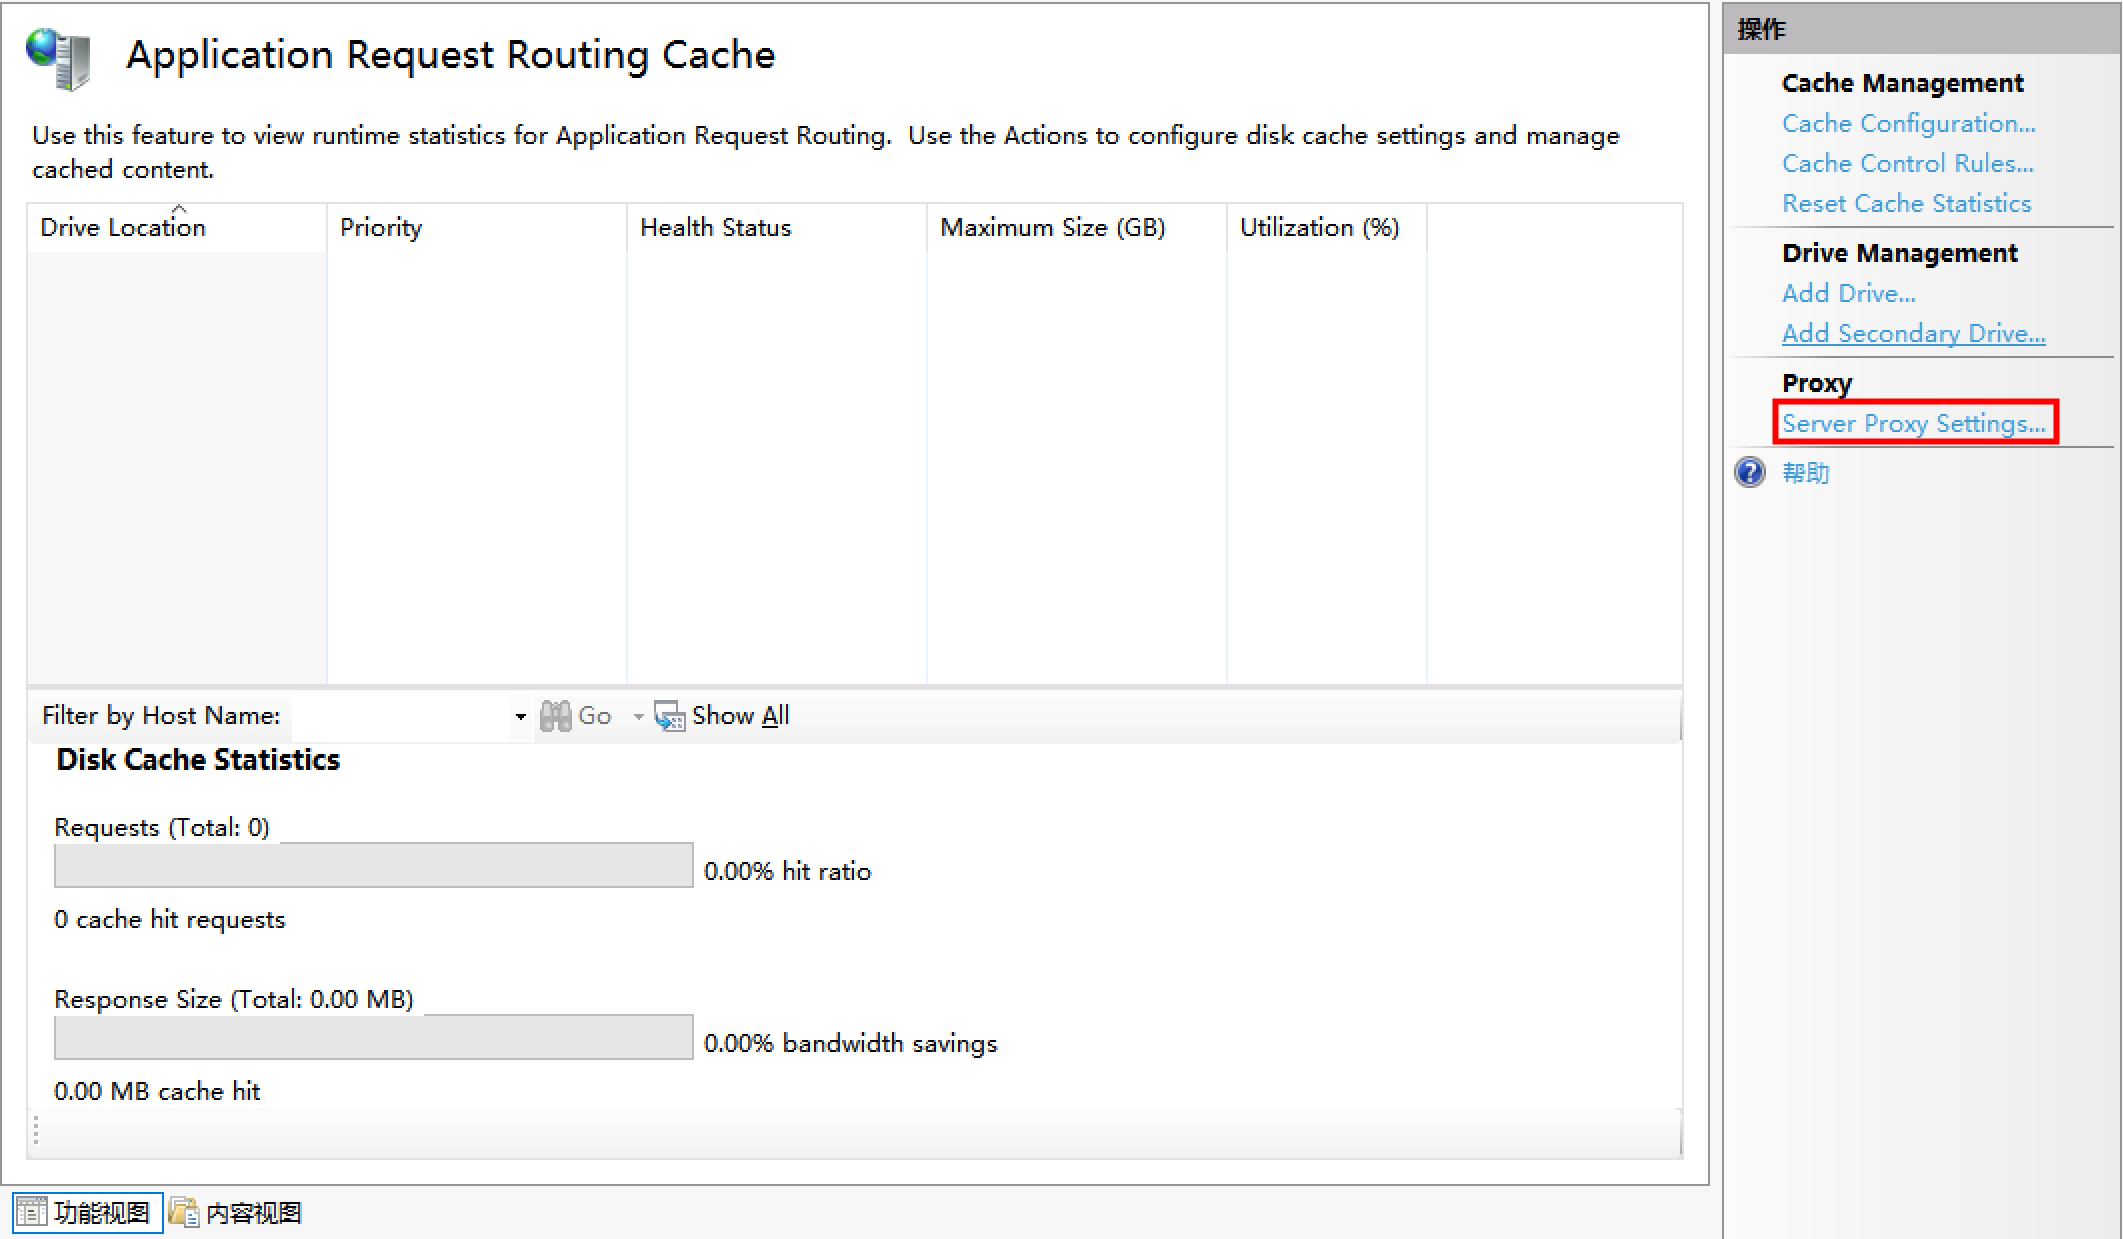The width and height of the screenshot is (2123, 1239).
Task: Click the 功能视图 icon at the bottom
Action: tap(31, 1212)
